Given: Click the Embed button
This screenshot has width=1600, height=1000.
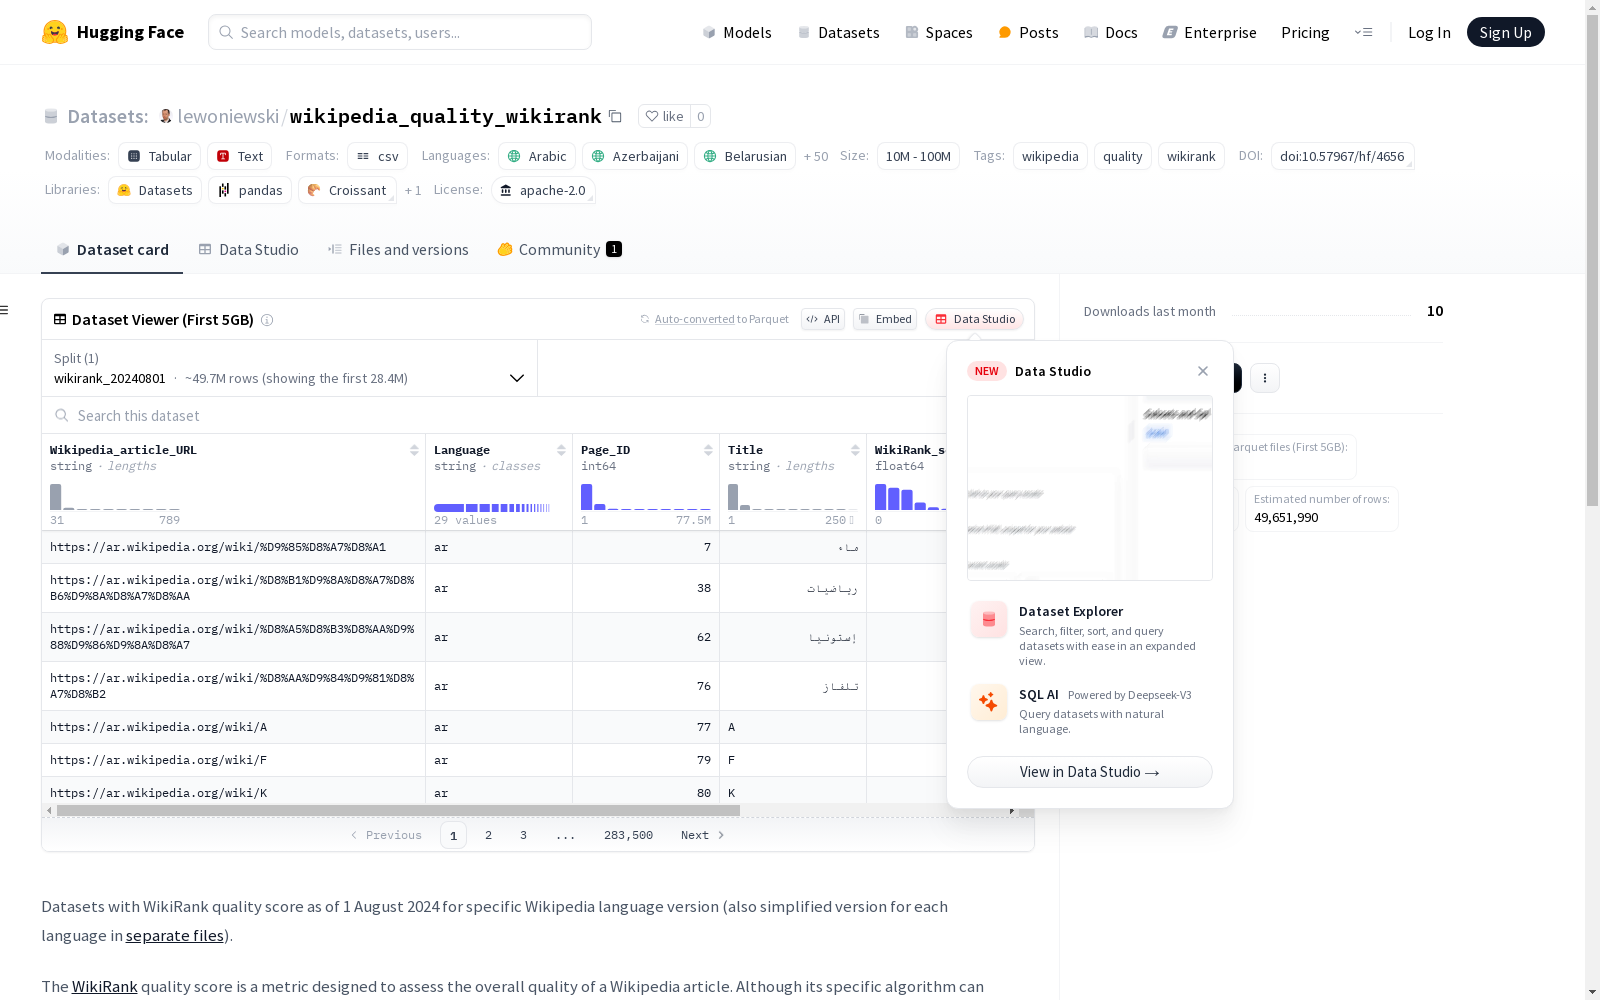Looking at the screenshot, I should coord(885,319).
